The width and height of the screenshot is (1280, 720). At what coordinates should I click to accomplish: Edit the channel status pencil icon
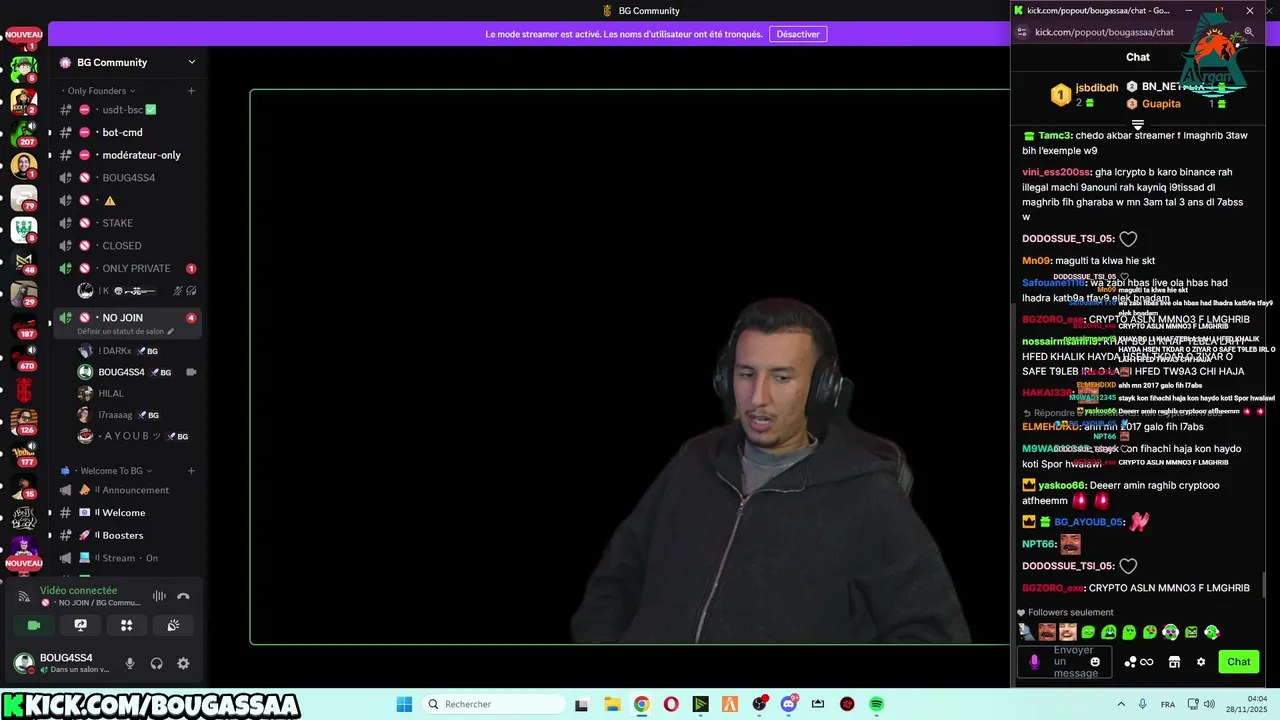pyautogui.click(x=171, y=331)
